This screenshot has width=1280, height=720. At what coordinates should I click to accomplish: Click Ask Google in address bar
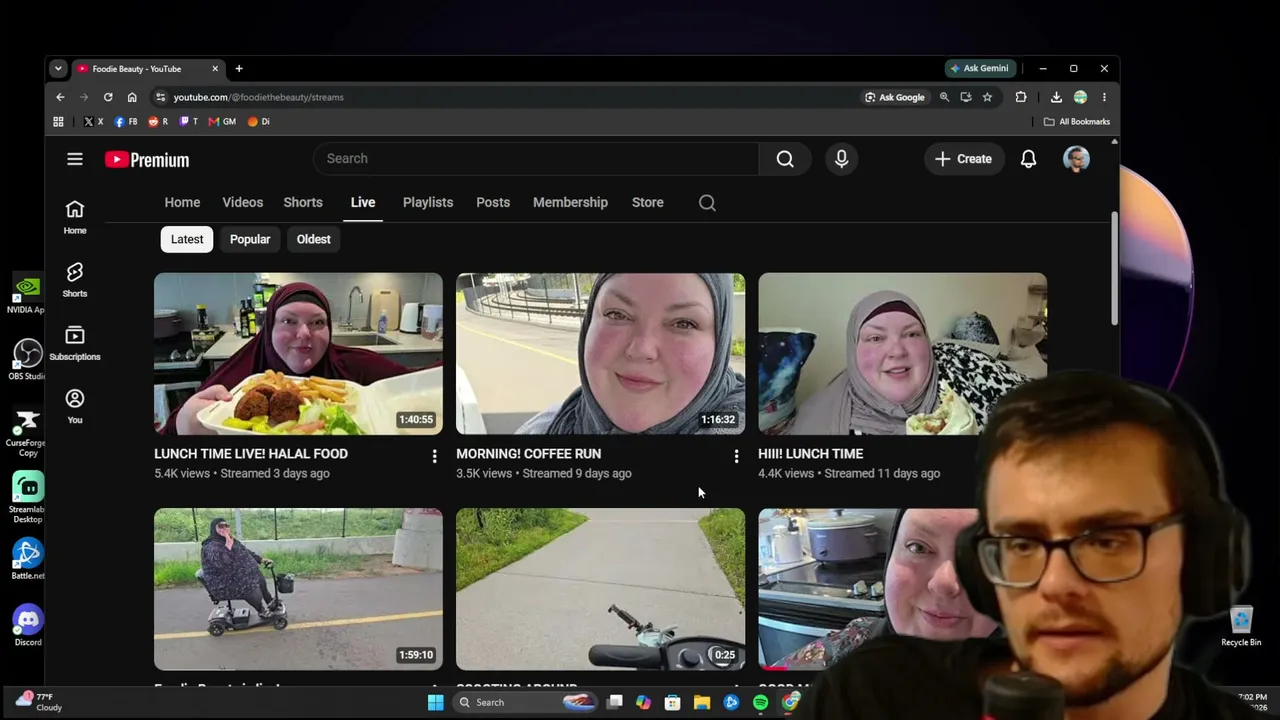coord(895,97)
